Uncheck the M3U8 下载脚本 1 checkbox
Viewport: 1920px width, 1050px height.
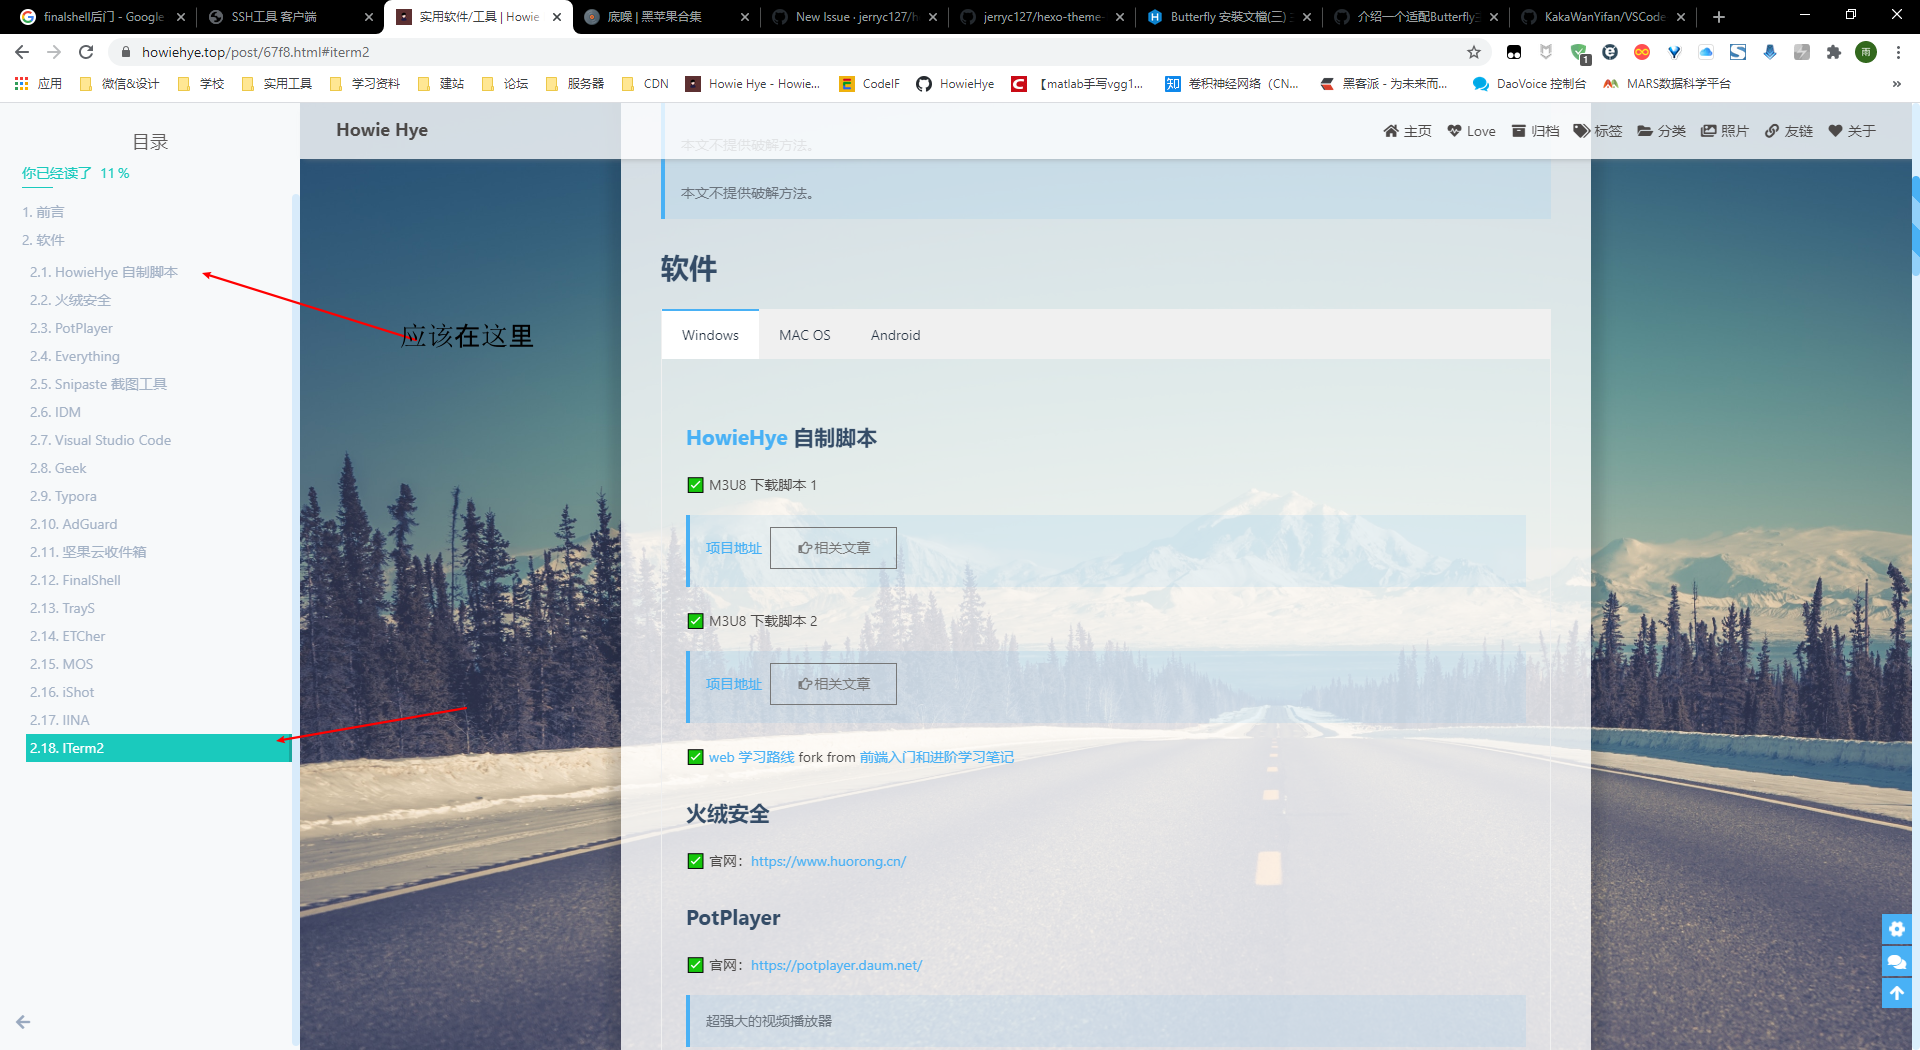pos(695,485)
